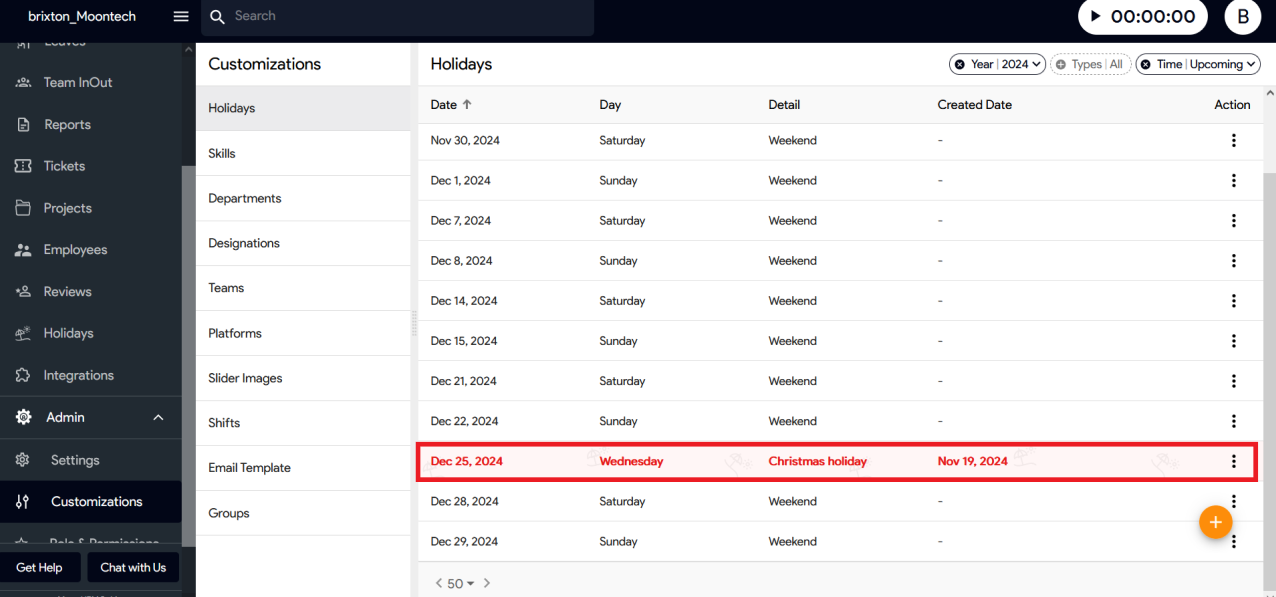The image size is (1276, 597).
Task: Open action menu for Nov 30, 2024 row
Action: click(1233, 141)
